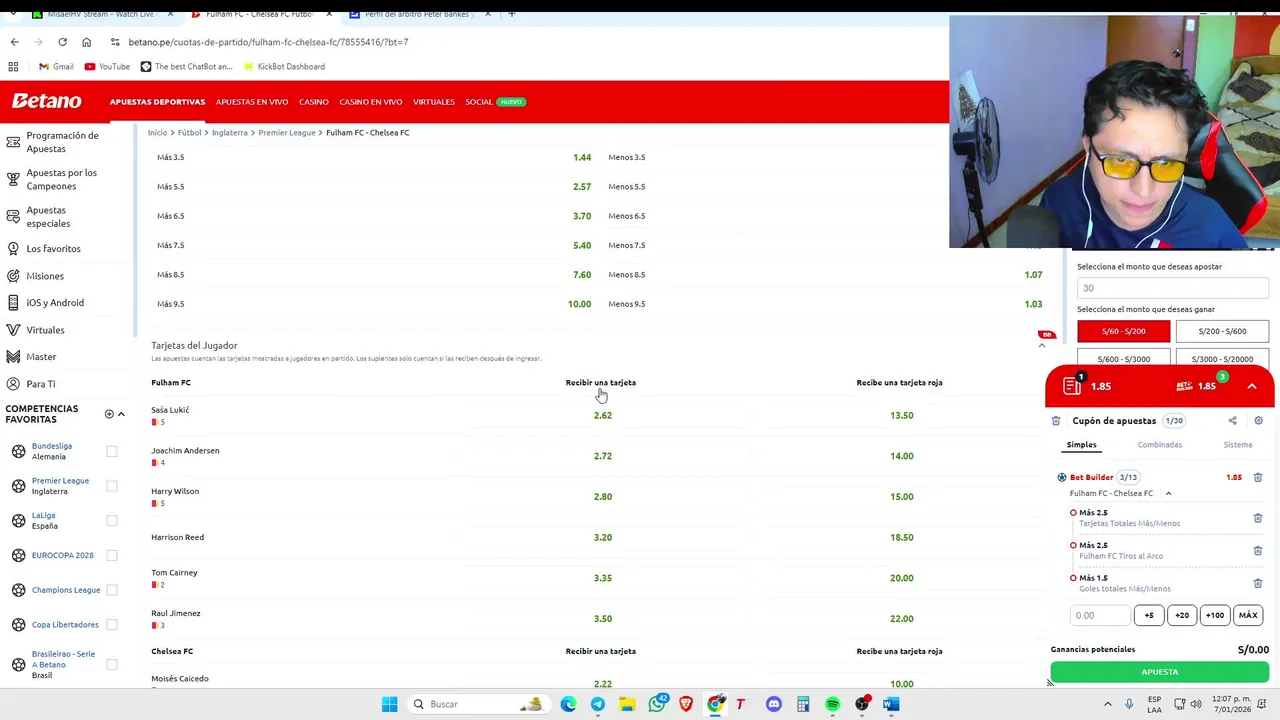Add +5 to the stake
1280x720 pixels.
1149,615
